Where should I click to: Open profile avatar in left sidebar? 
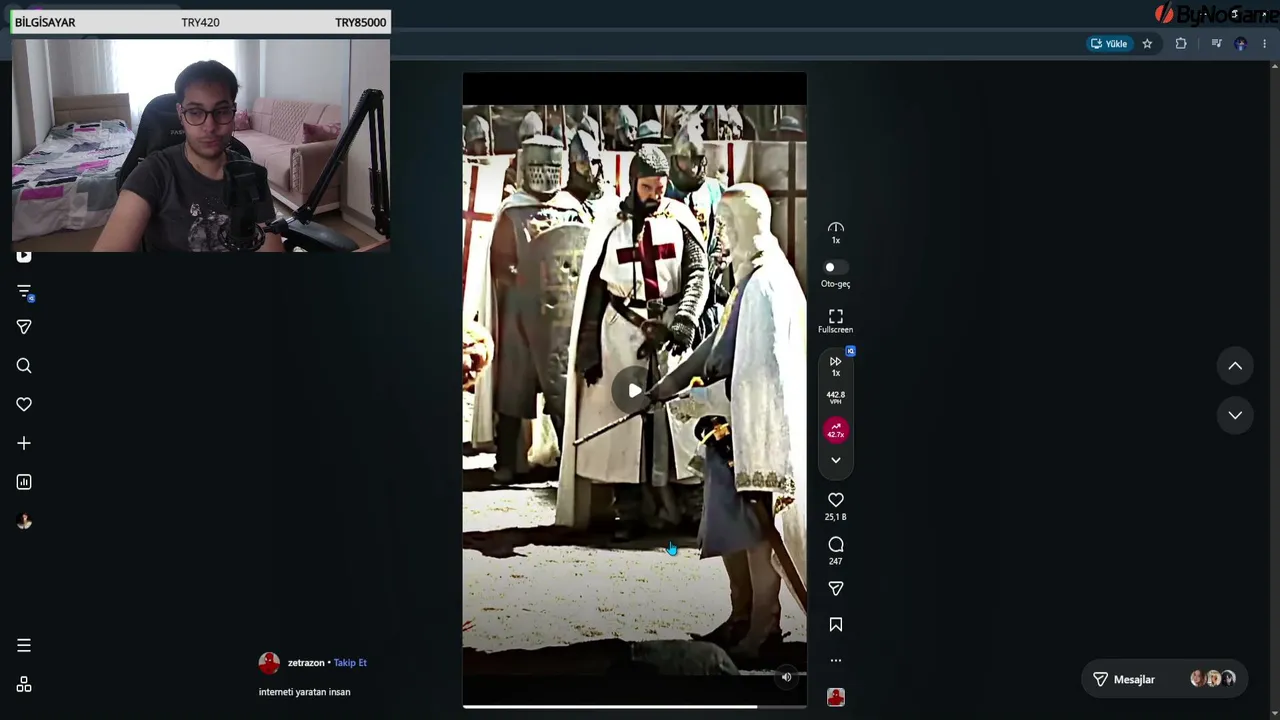point(24,521)
